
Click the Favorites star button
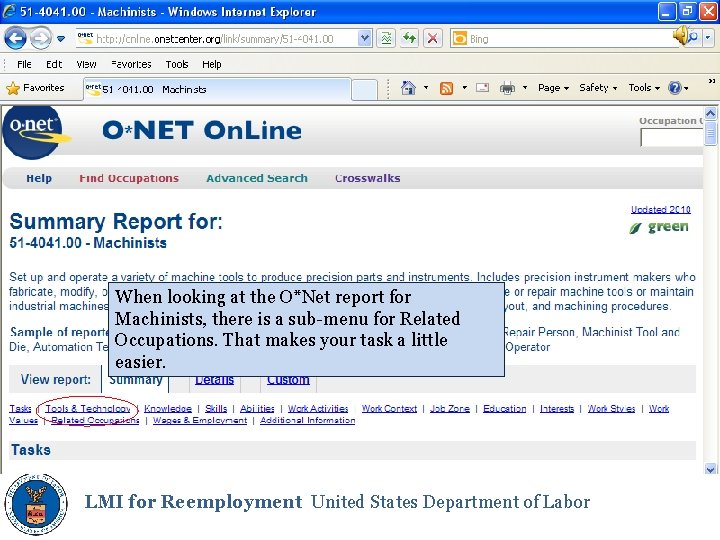click(36, 88)
